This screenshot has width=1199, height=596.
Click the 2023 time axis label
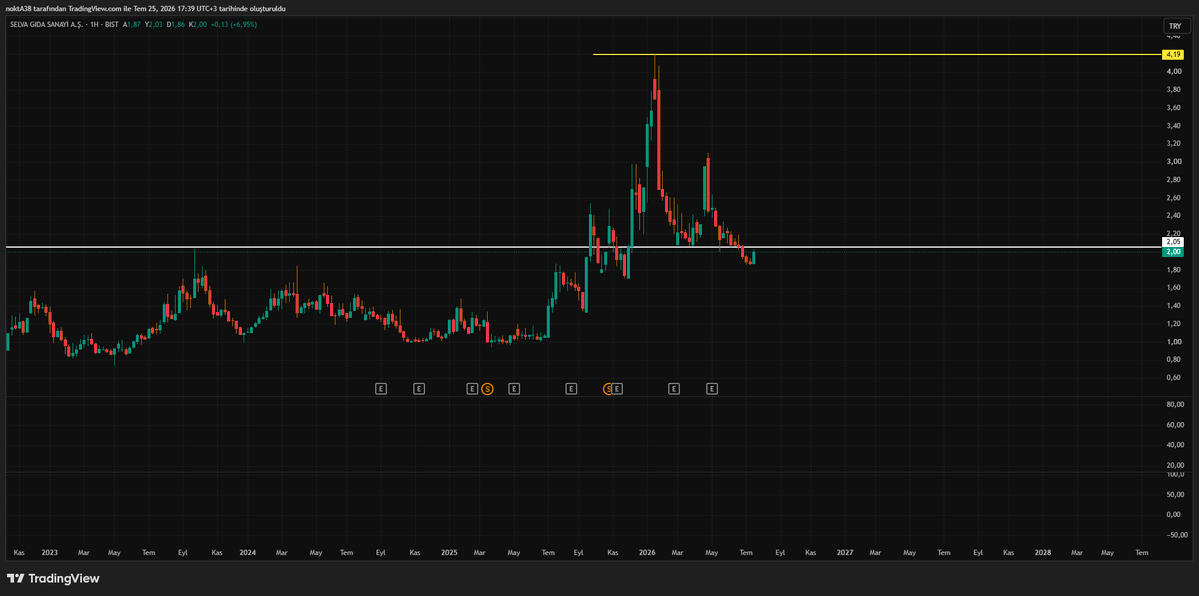50,552
